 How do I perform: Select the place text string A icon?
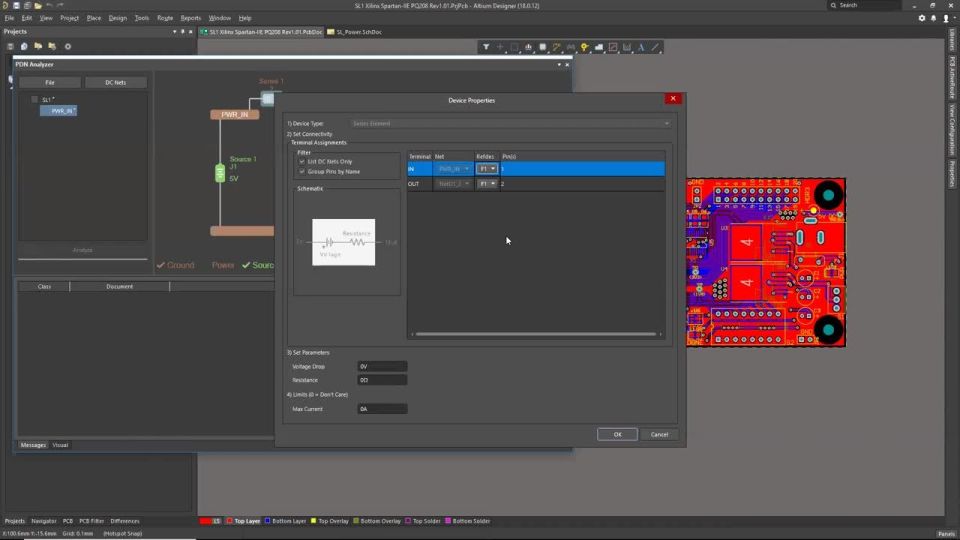(641, 47)
